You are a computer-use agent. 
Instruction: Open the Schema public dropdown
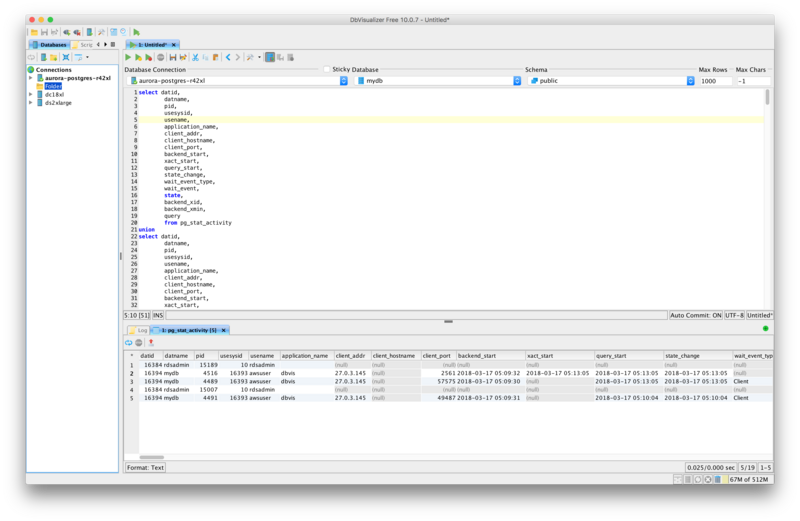pos(611,81)
